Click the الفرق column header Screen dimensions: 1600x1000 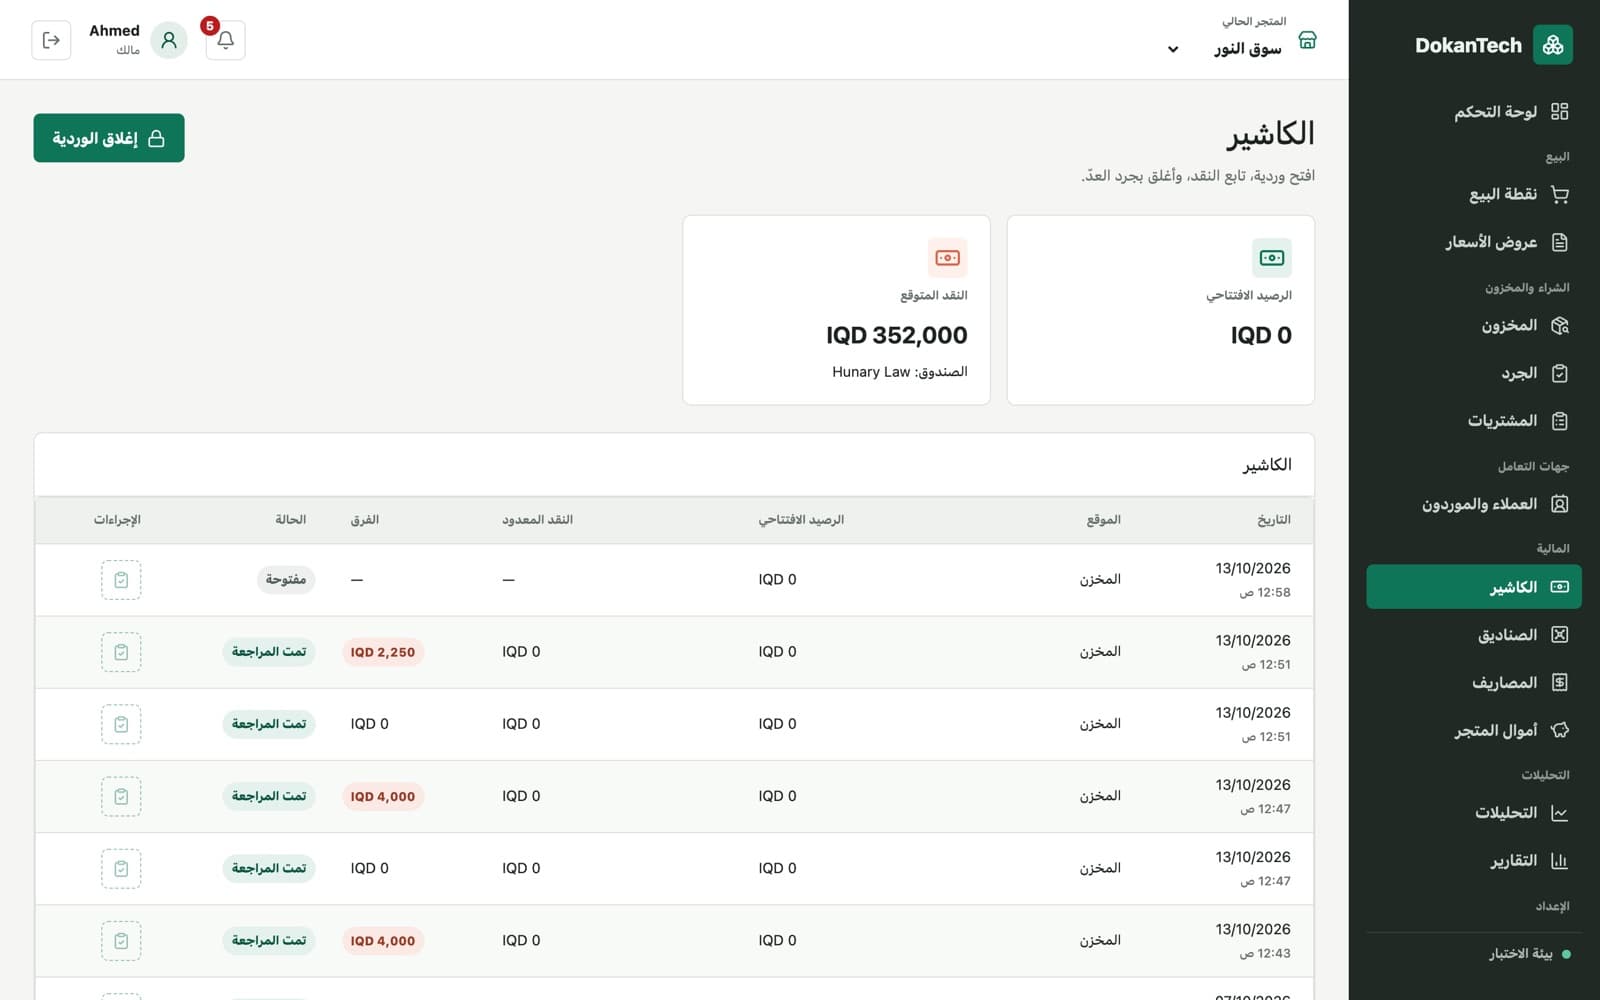[x=365, y=520]
